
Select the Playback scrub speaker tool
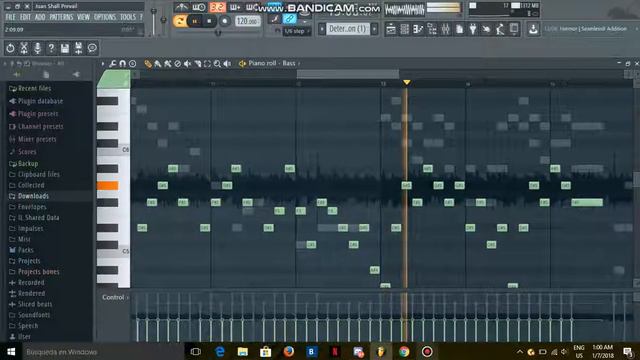click(227, 64)
